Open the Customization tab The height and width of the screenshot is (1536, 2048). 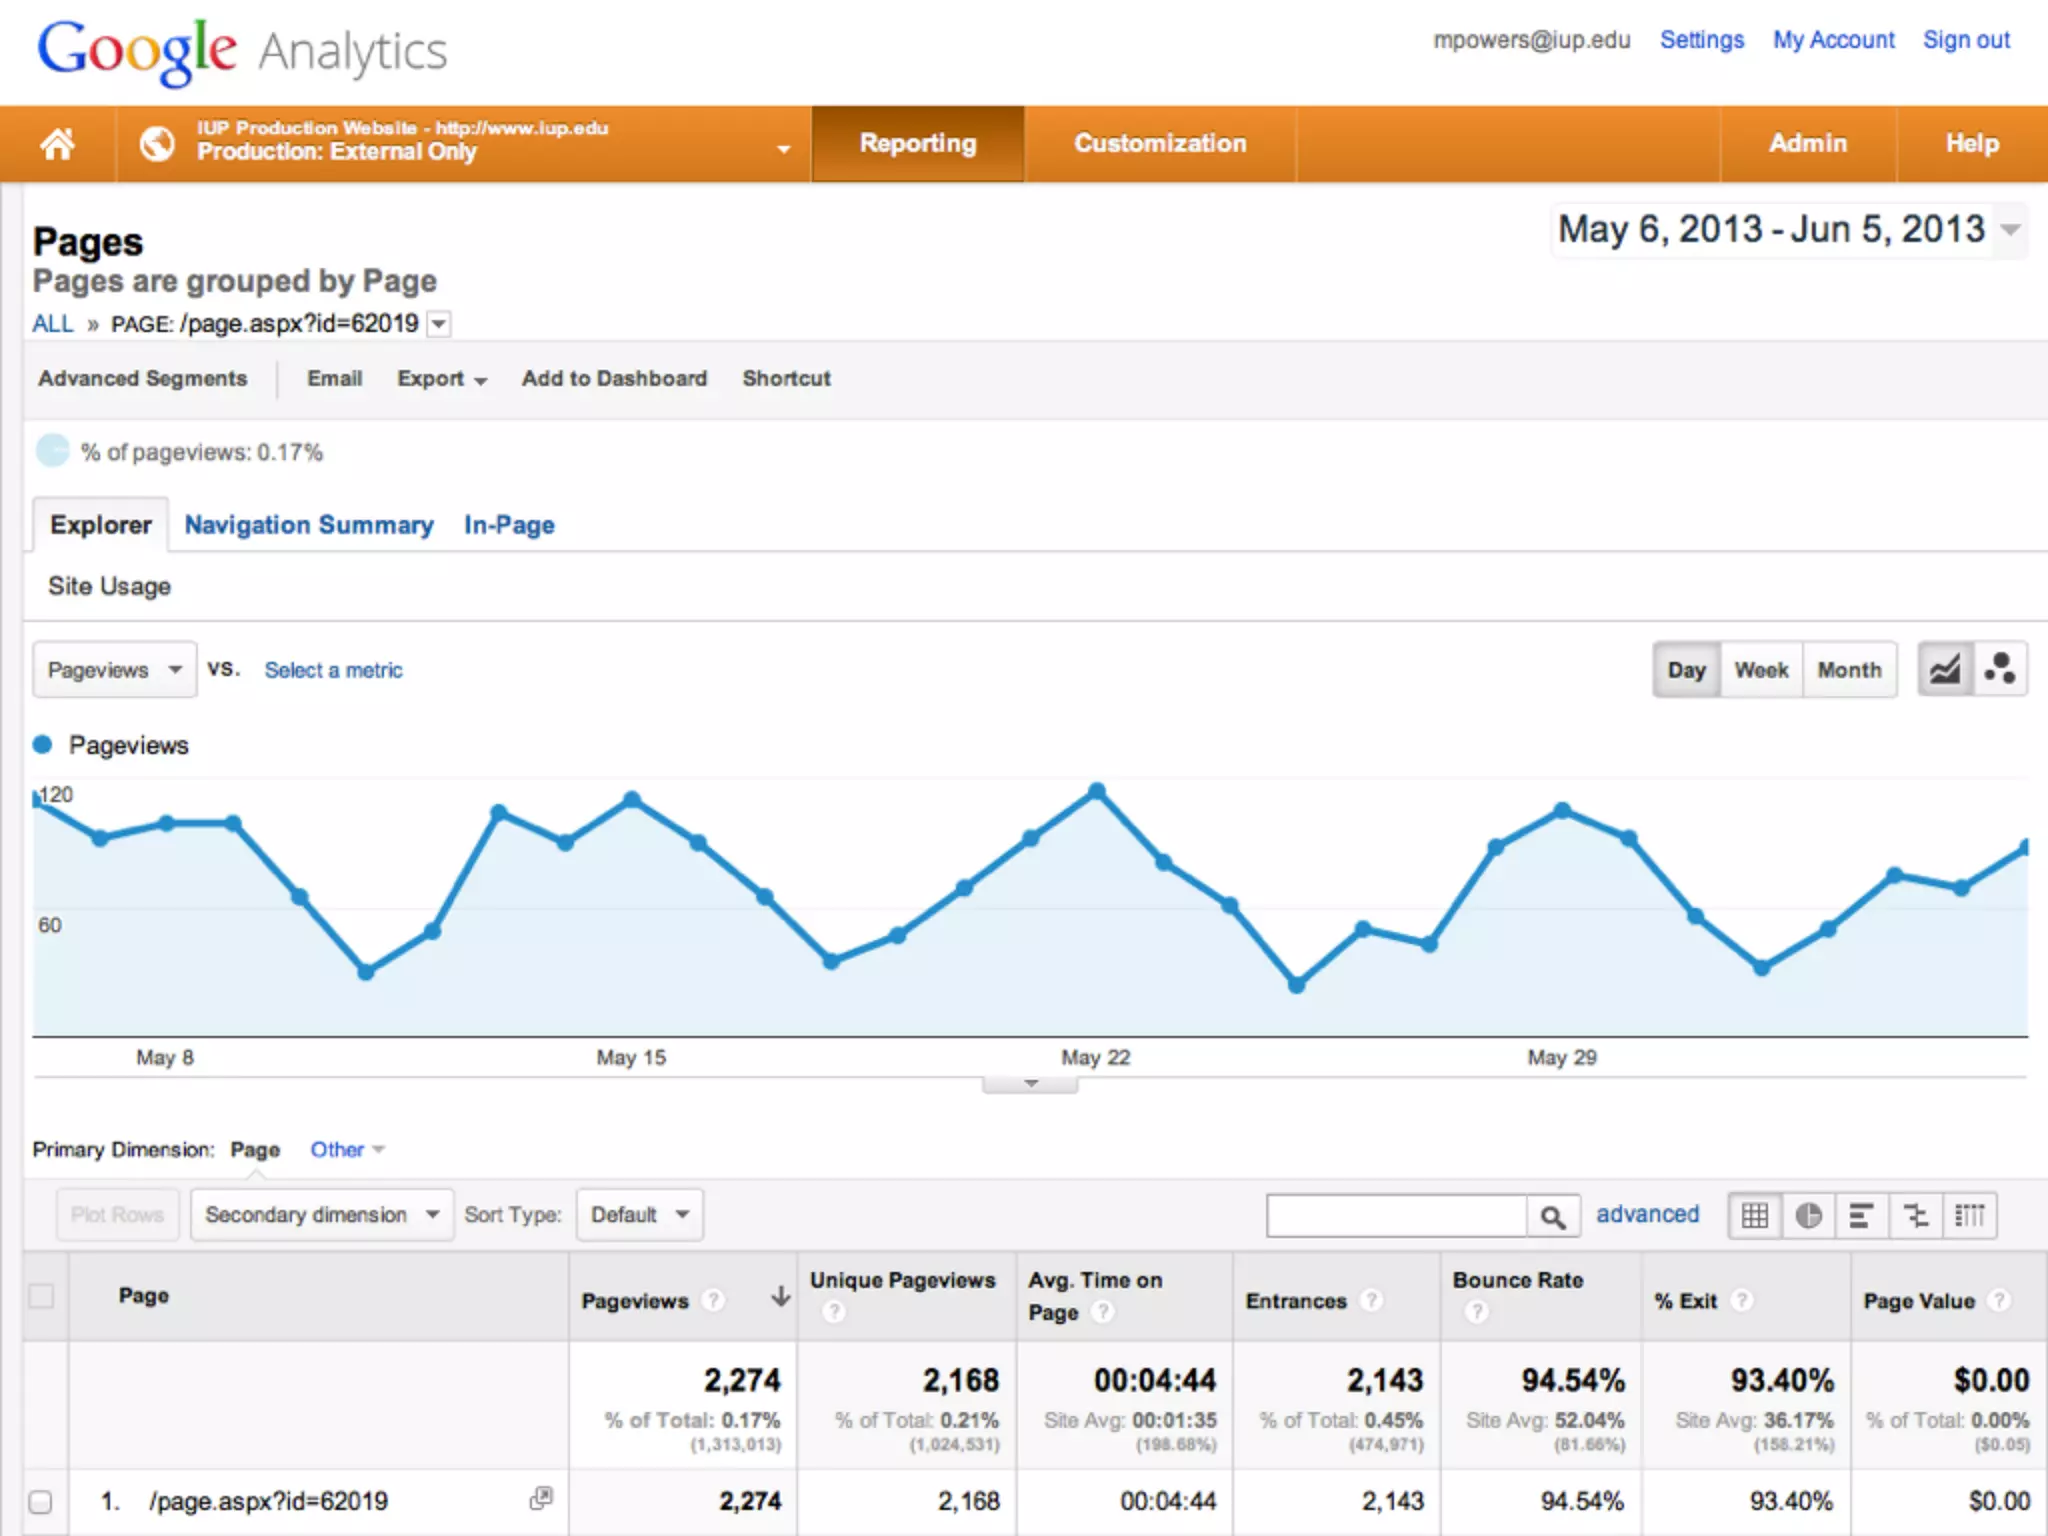(1159, 144)
